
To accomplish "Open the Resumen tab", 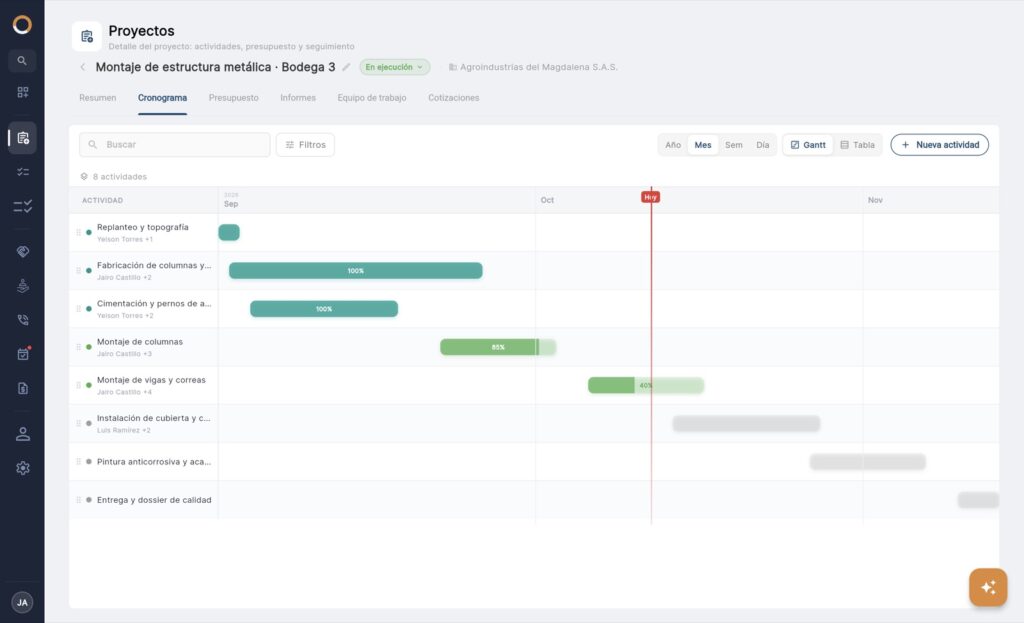I will pyautogui.click(x=97, y=97).
